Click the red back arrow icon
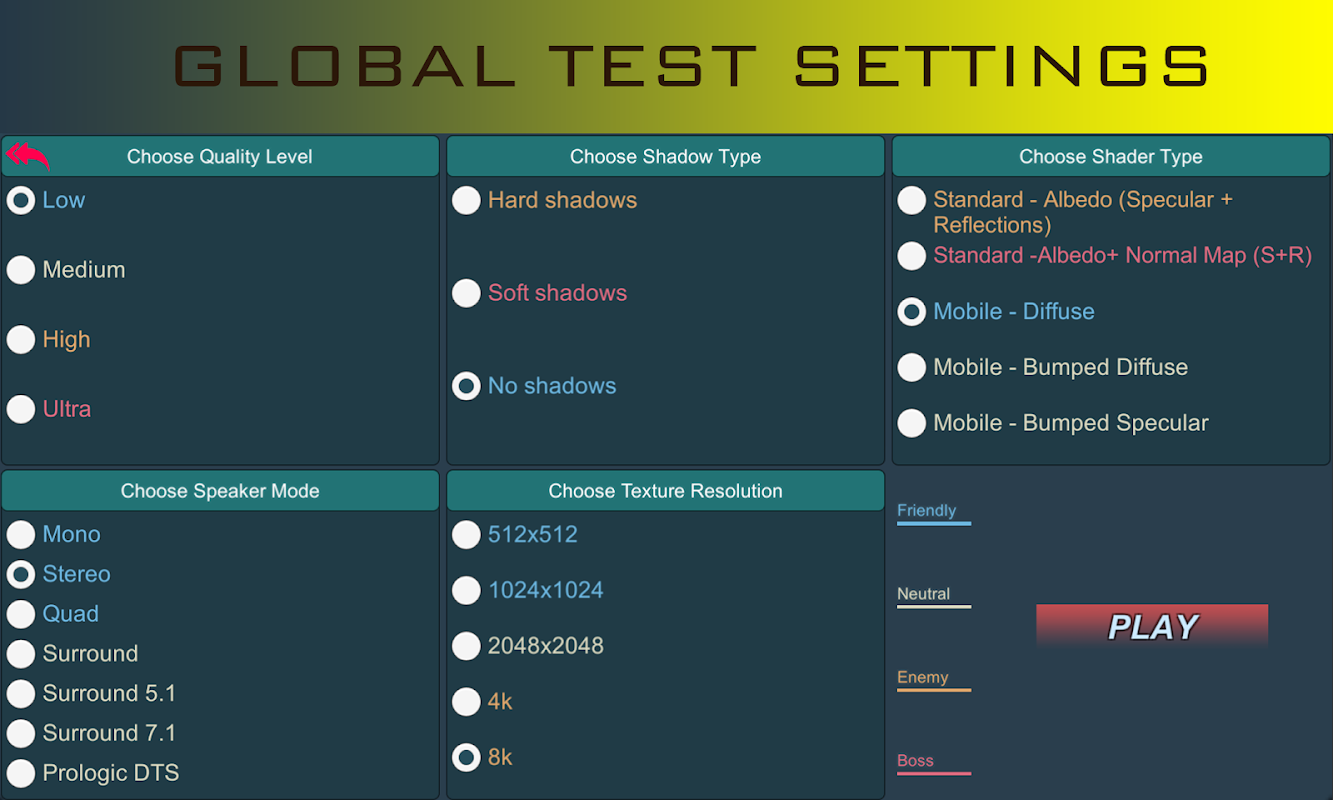Screen dimensions: 1333x800 28,156
